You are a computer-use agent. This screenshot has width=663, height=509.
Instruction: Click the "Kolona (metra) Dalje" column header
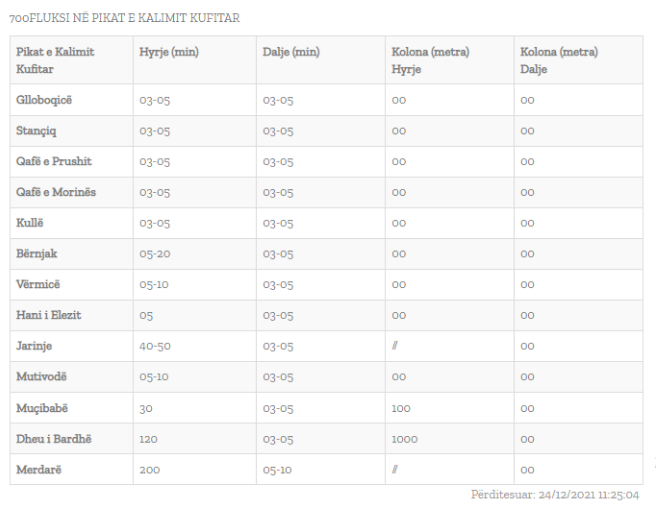558,60
